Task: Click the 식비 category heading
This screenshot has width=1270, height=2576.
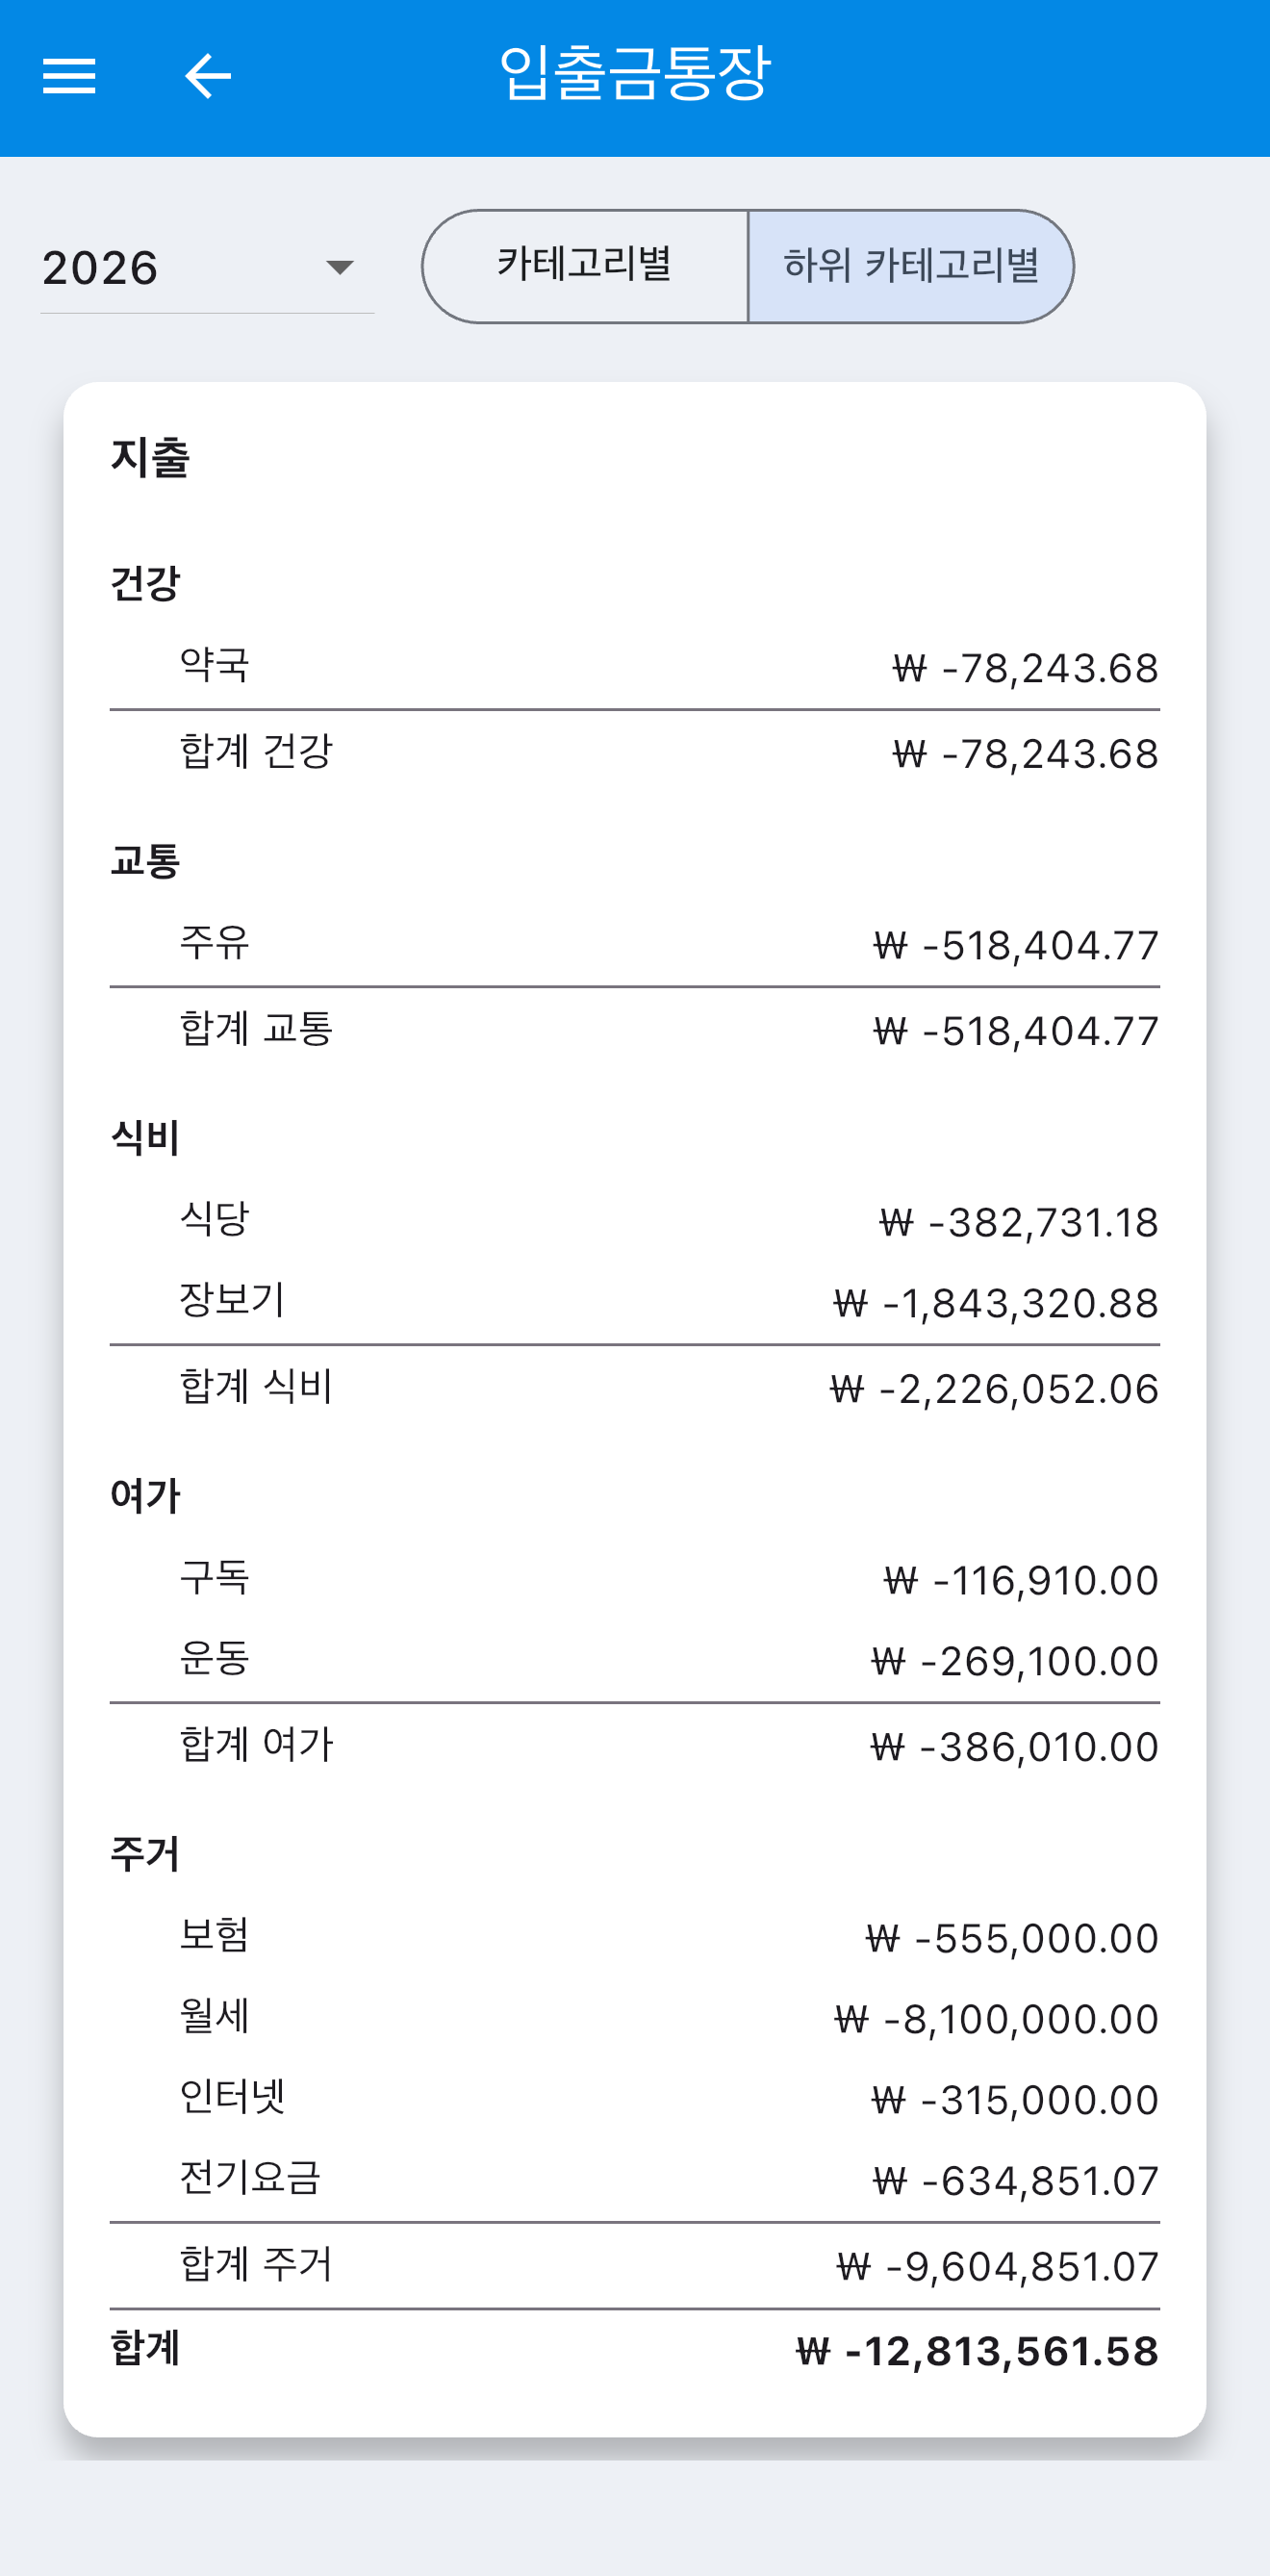Action: [x=145, y=1138]
